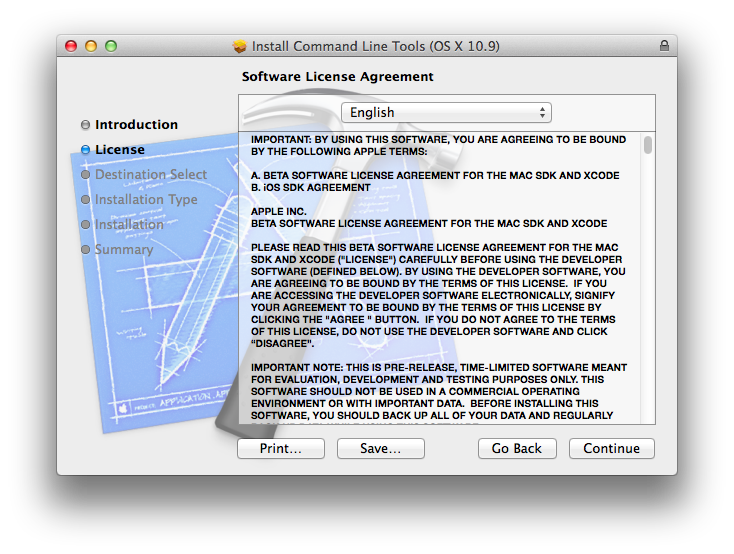Select the License step label
The image size is (734, 554).
coord(120,149)
